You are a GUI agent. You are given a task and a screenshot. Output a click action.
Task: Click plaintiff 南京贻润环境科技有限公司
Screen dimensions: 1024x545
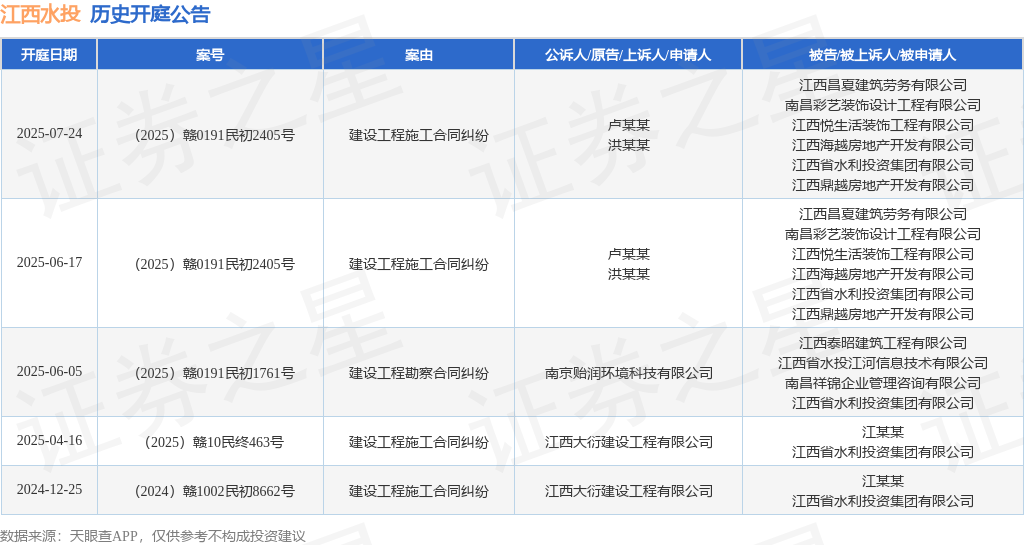[x=628, y=373]
